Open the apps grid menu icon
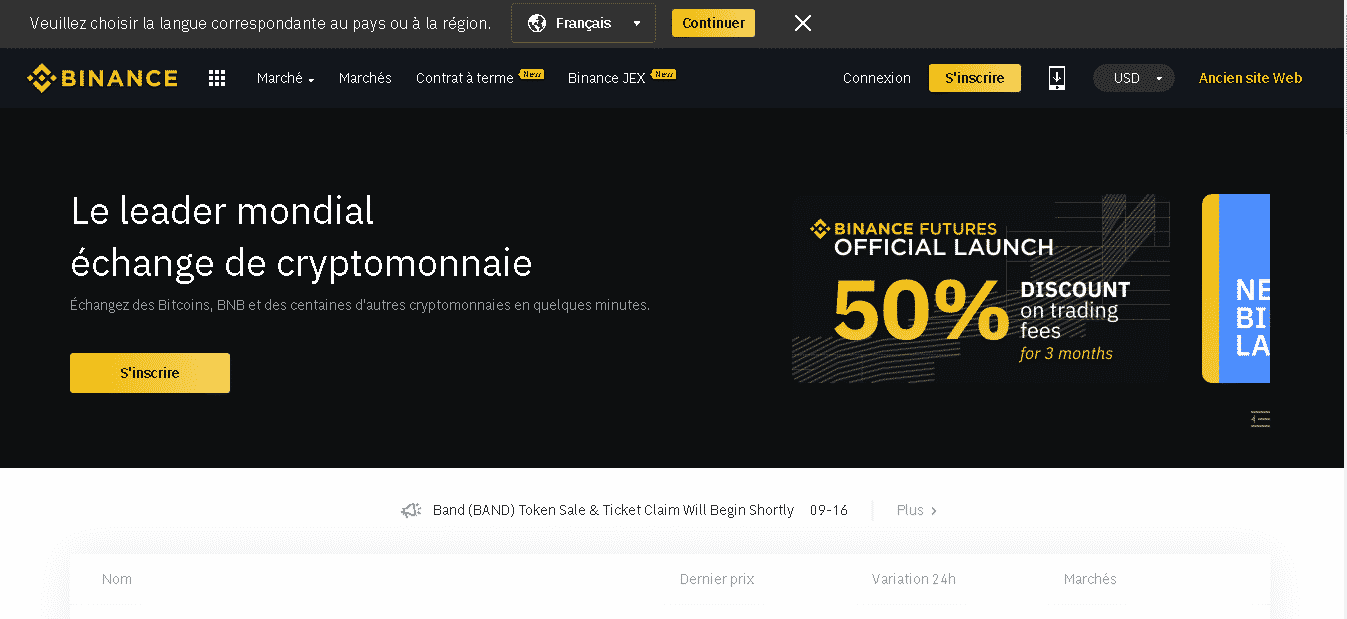Image resolution: width=1347 pixels, height=619 pixels. tap(217, 78)
